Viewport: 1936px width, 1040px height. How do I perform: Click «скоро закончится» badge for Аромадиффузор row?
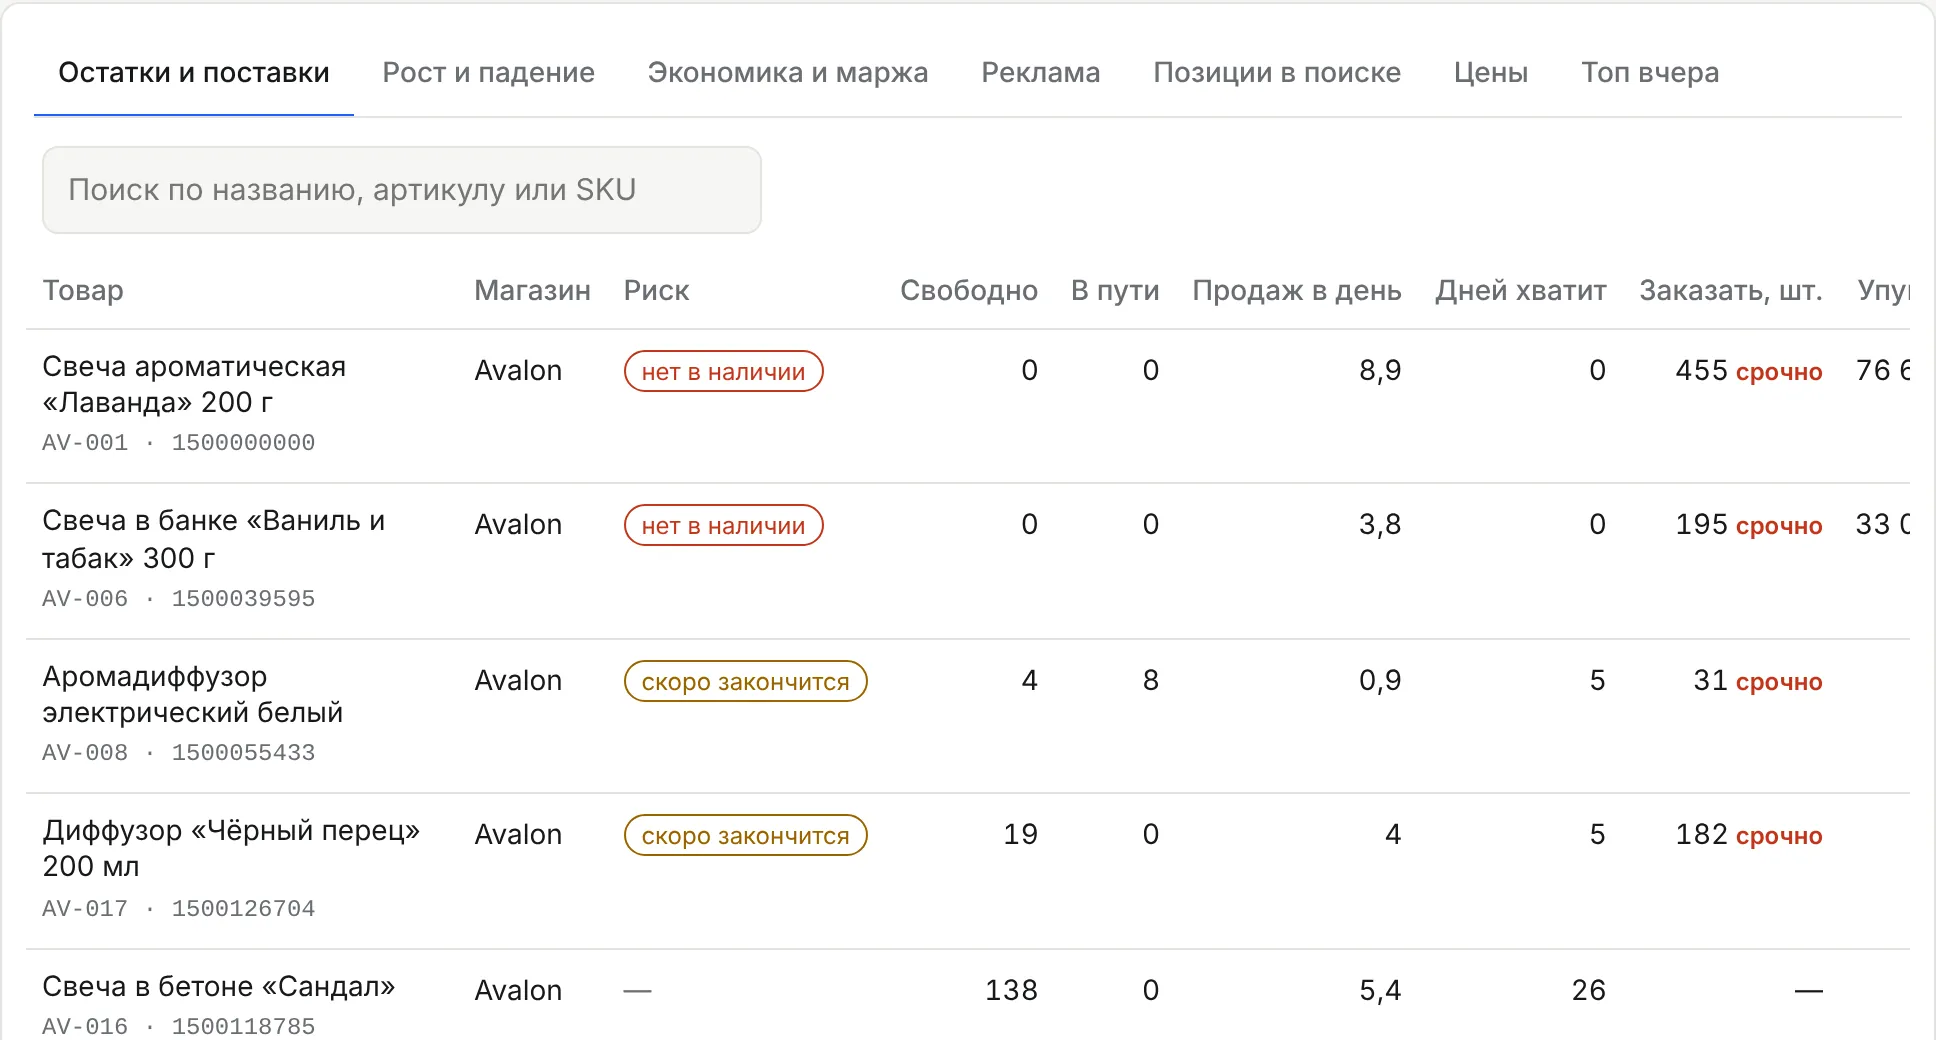[x=745, y=681]
